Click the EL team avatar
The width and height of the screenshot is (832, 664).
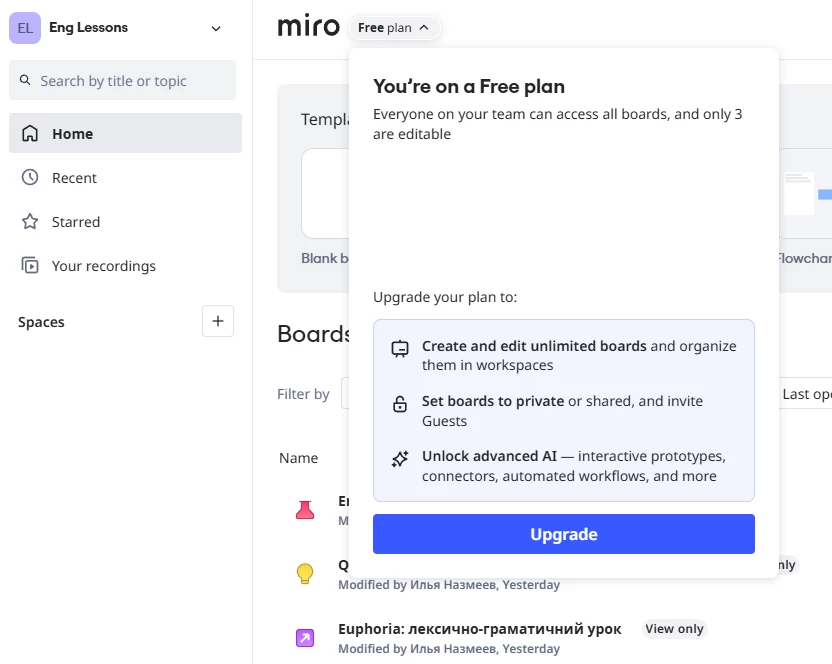point(25,28)
